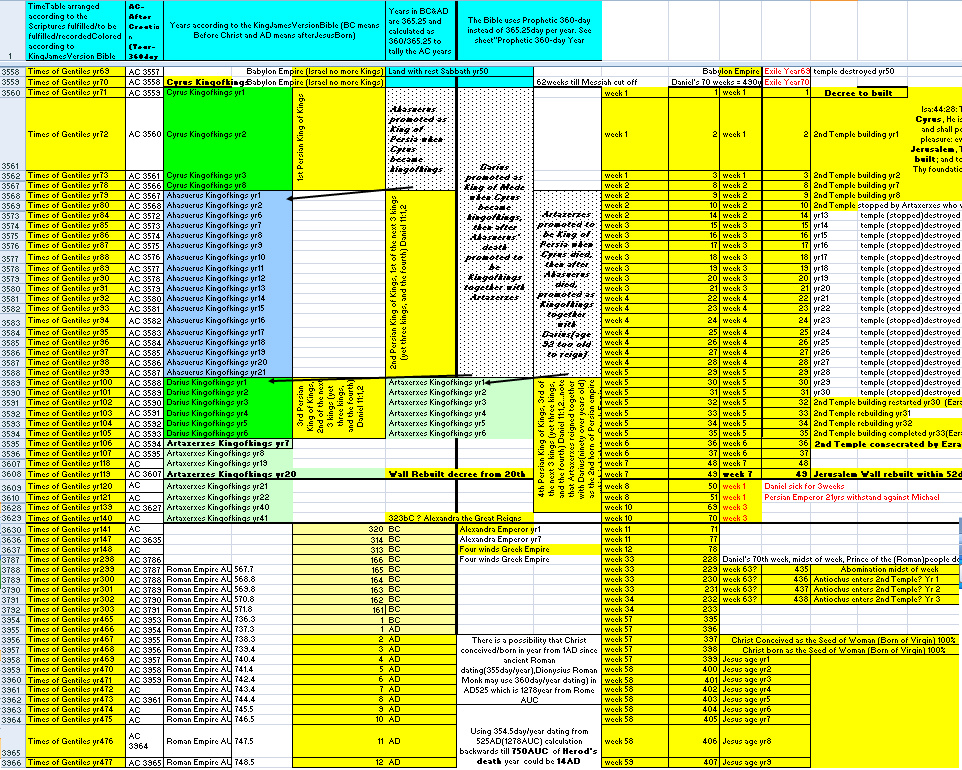Select the "Abomination midst of week" cell
Image resolution: width=962 pixels, height=770 pixels.
coord(885,569)
